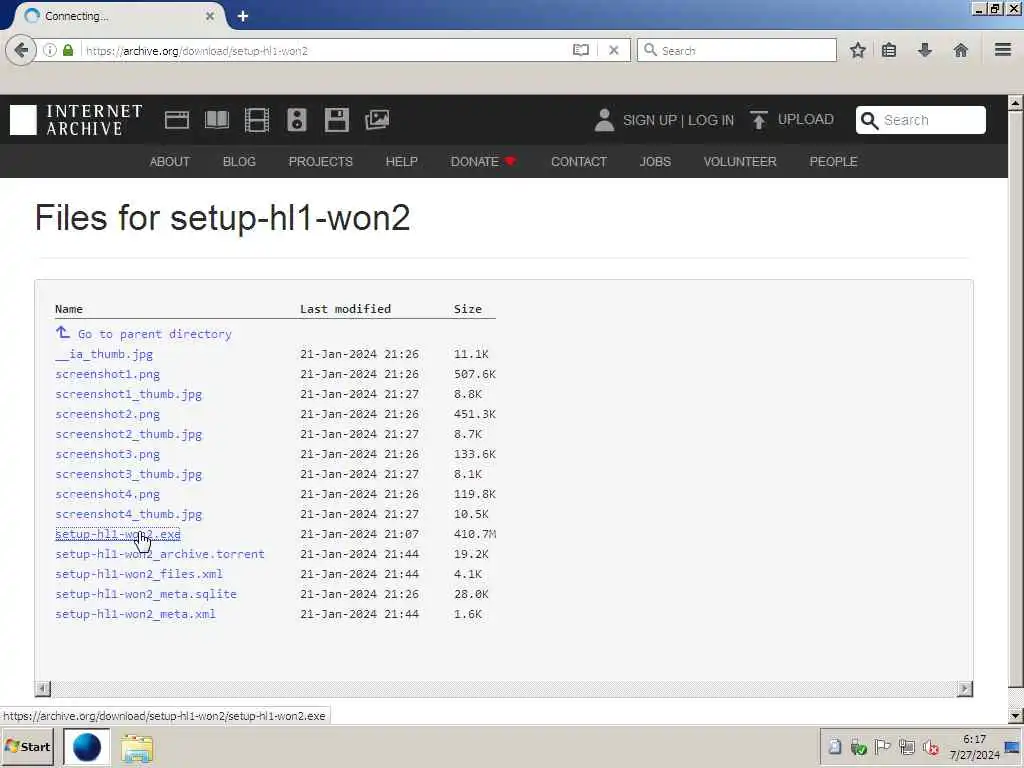Open Windows Explorer folder taskbar icon
Screen dimensions: 1024x768
pos(136,748)
